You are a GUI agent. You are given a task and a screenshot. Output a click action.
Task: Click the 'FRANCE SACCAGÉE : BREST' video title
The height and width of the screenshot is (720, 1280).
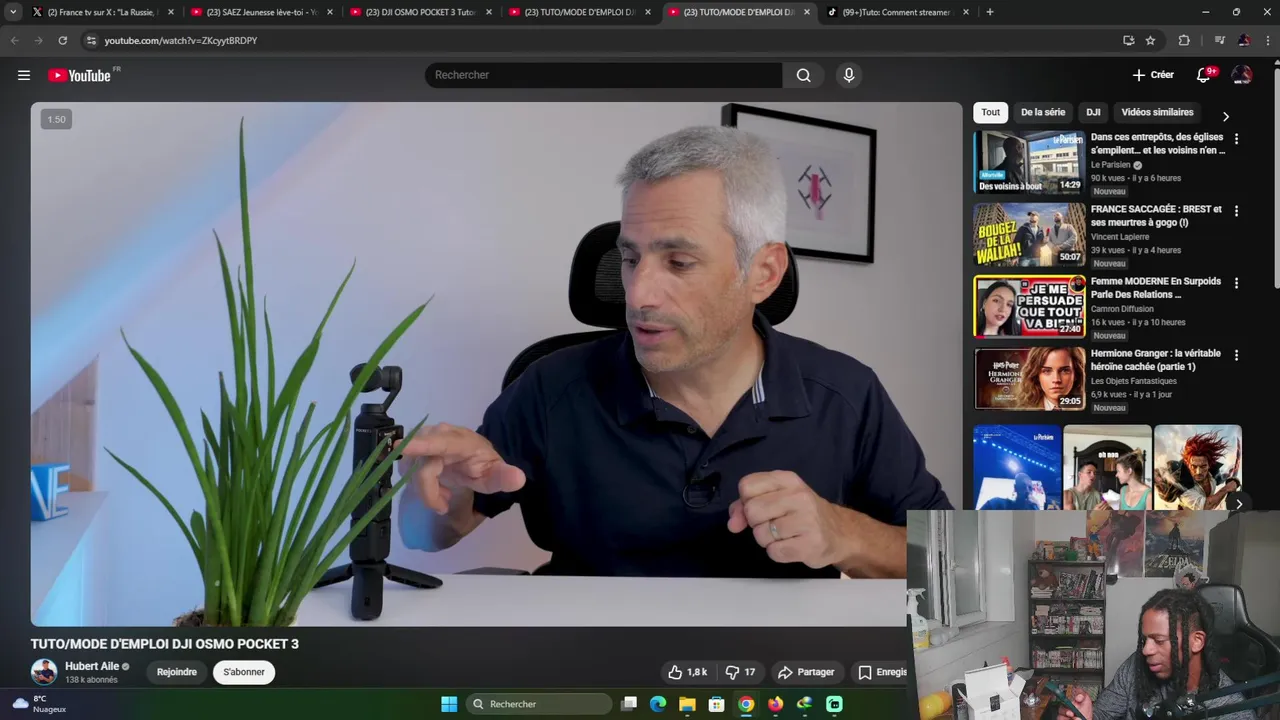[x=1156, y=215]
